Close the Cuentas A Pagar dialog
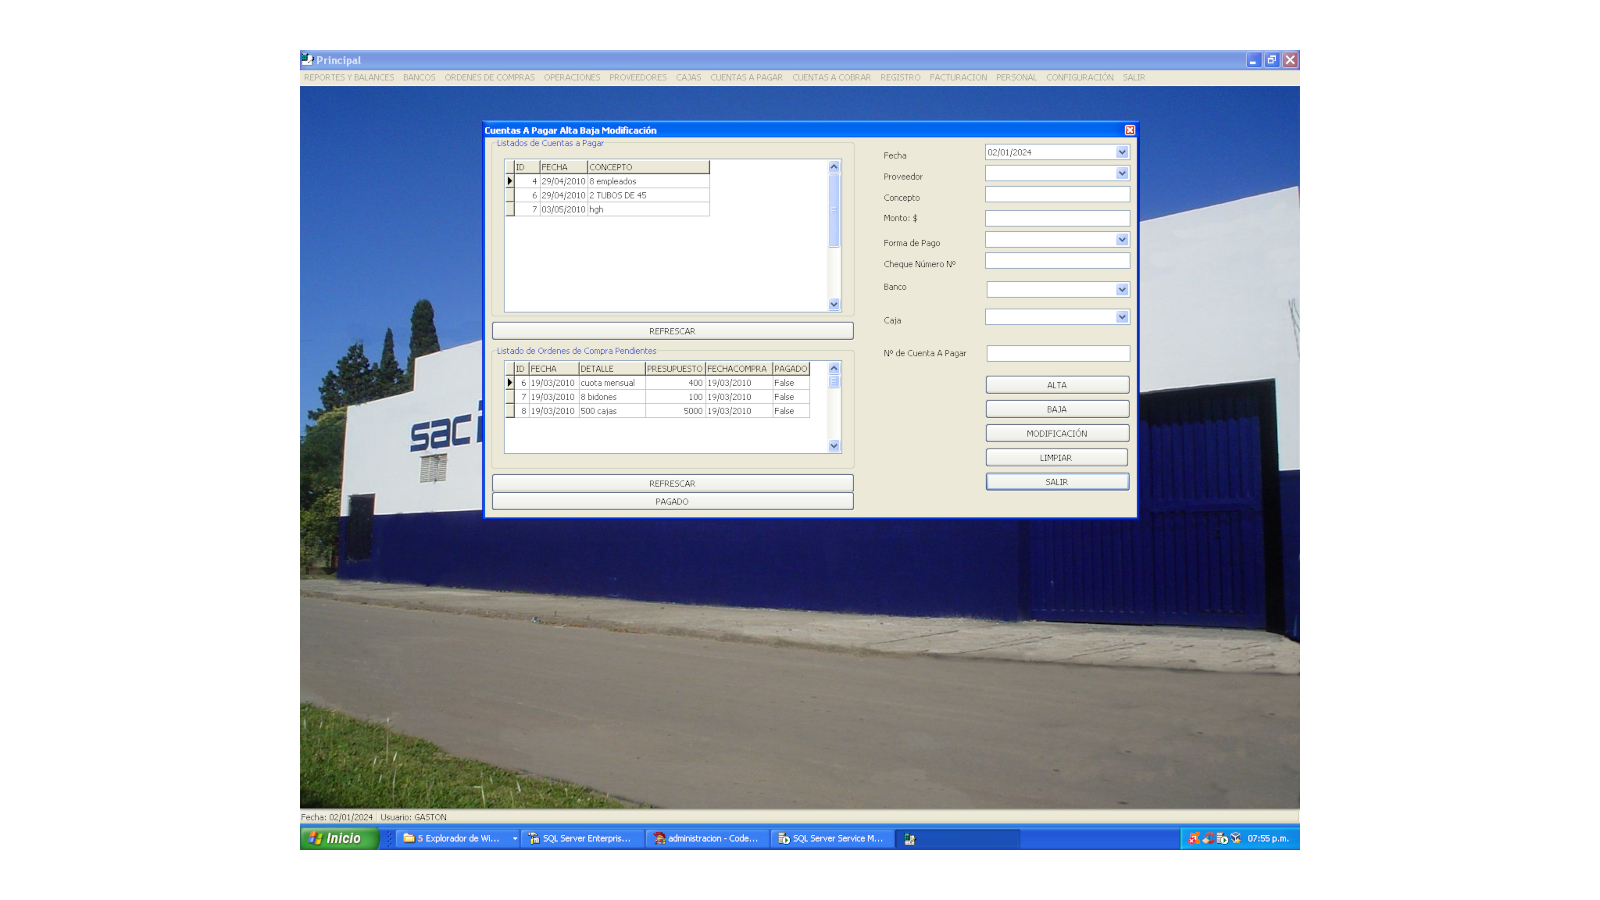Screen dimensions: 1600x900 (x=1130, y=130)
